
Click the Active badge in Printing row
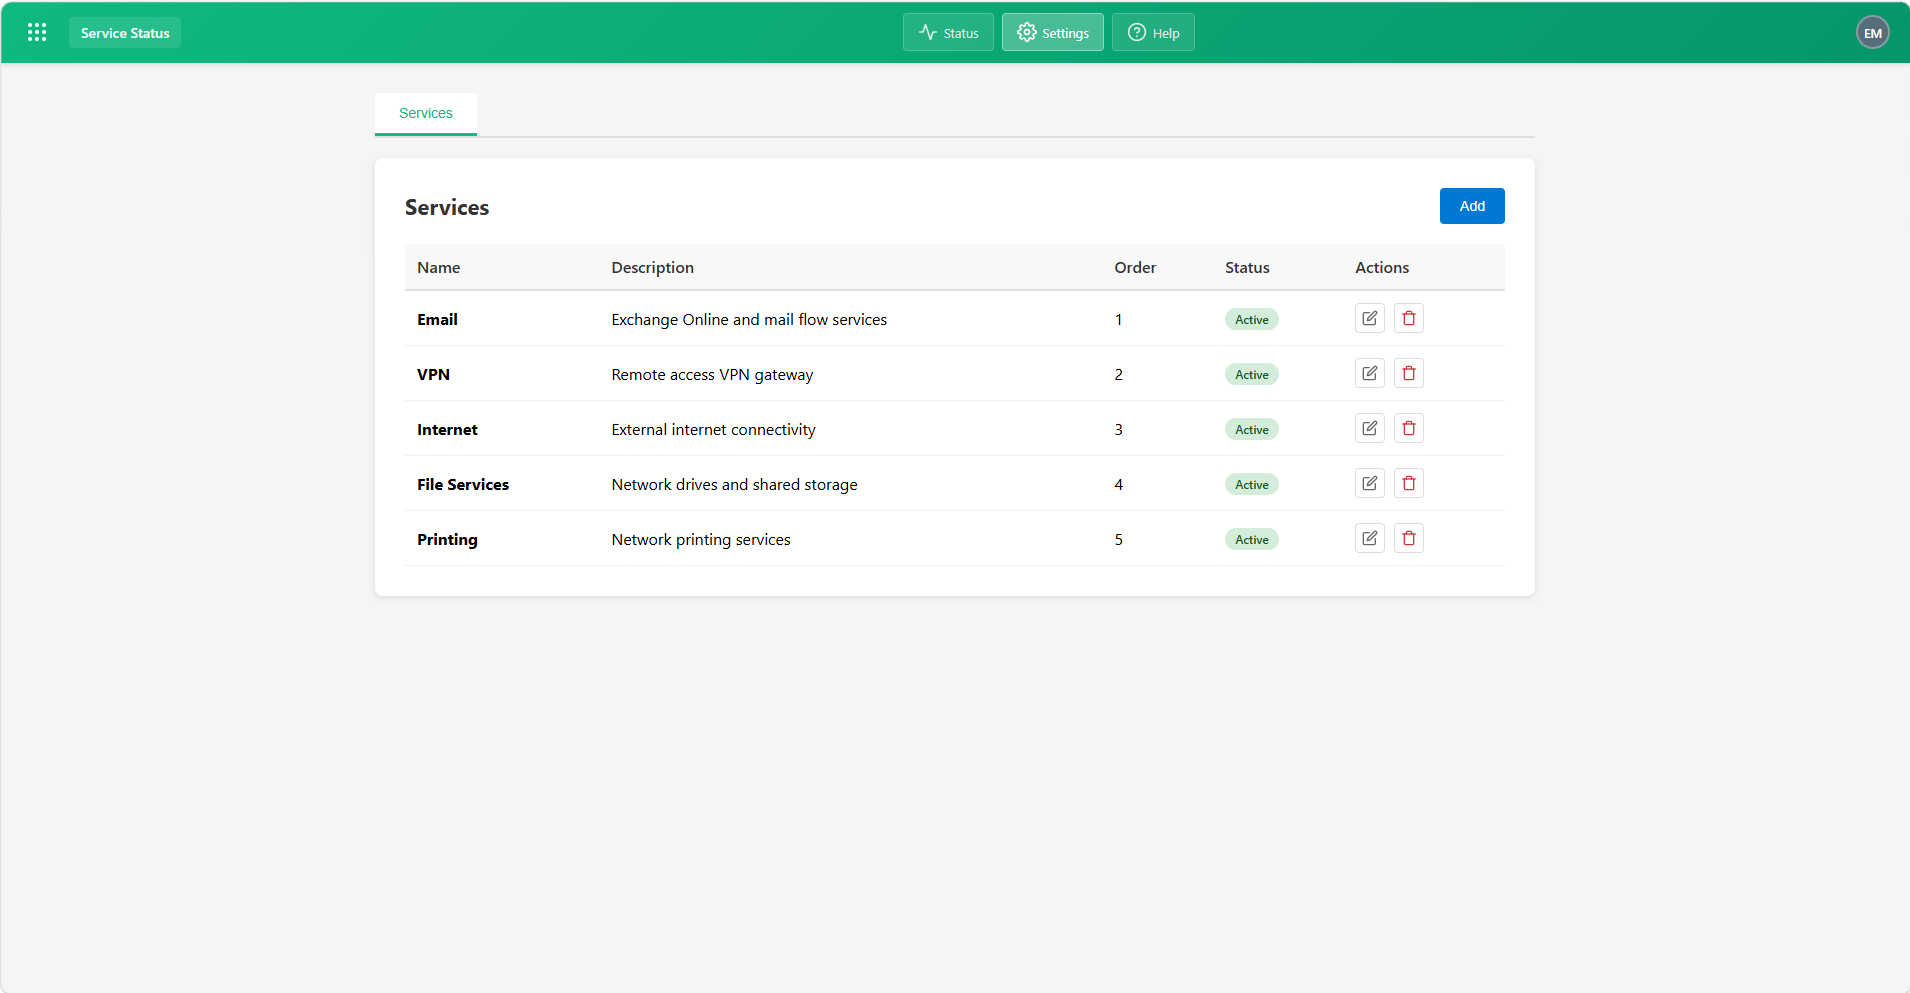click(x=1251, y=539)
